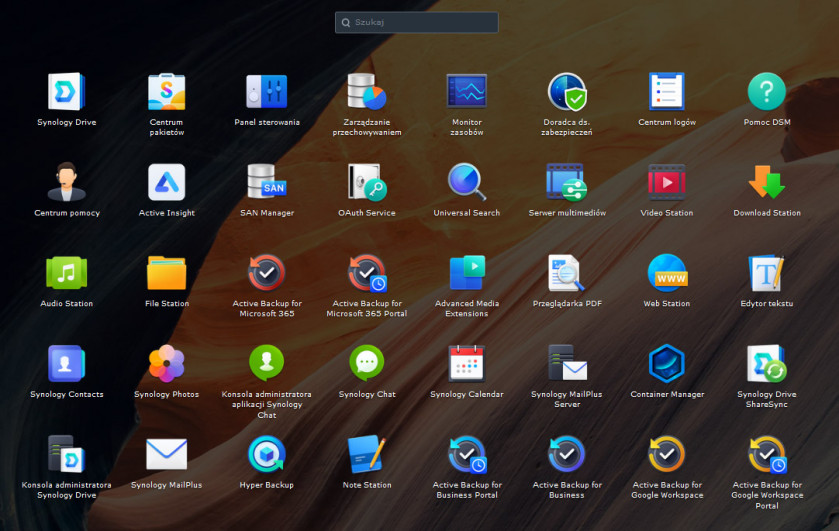
Task: Open Panel sterowania
Action: [266, 92]
